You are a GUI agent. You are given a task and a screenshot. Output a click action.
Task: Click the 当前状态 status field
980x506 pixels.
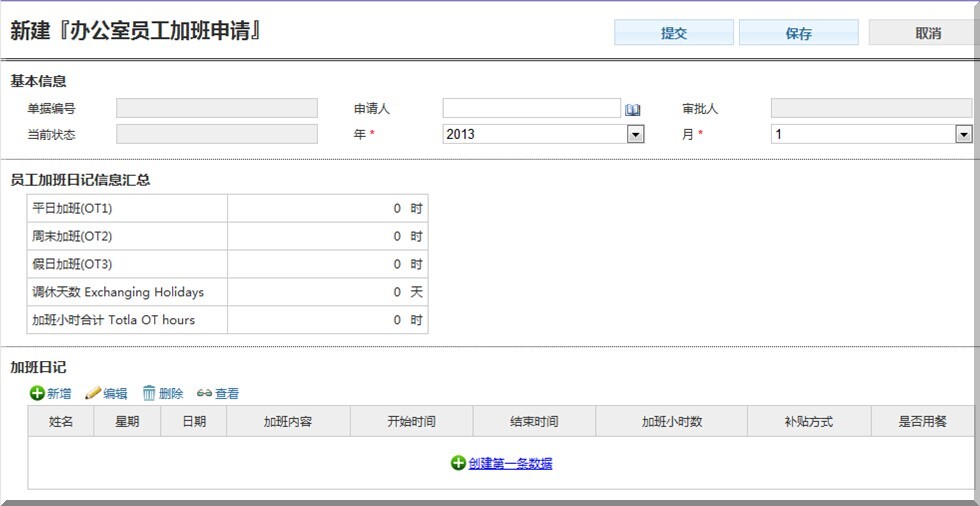(x=217, y=134)
